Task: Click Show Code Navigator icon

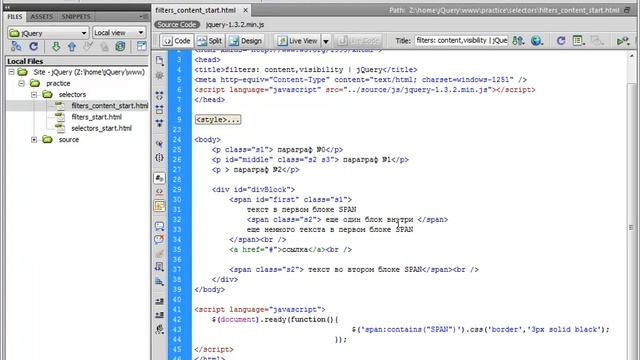Action: [x=160, y=76]
